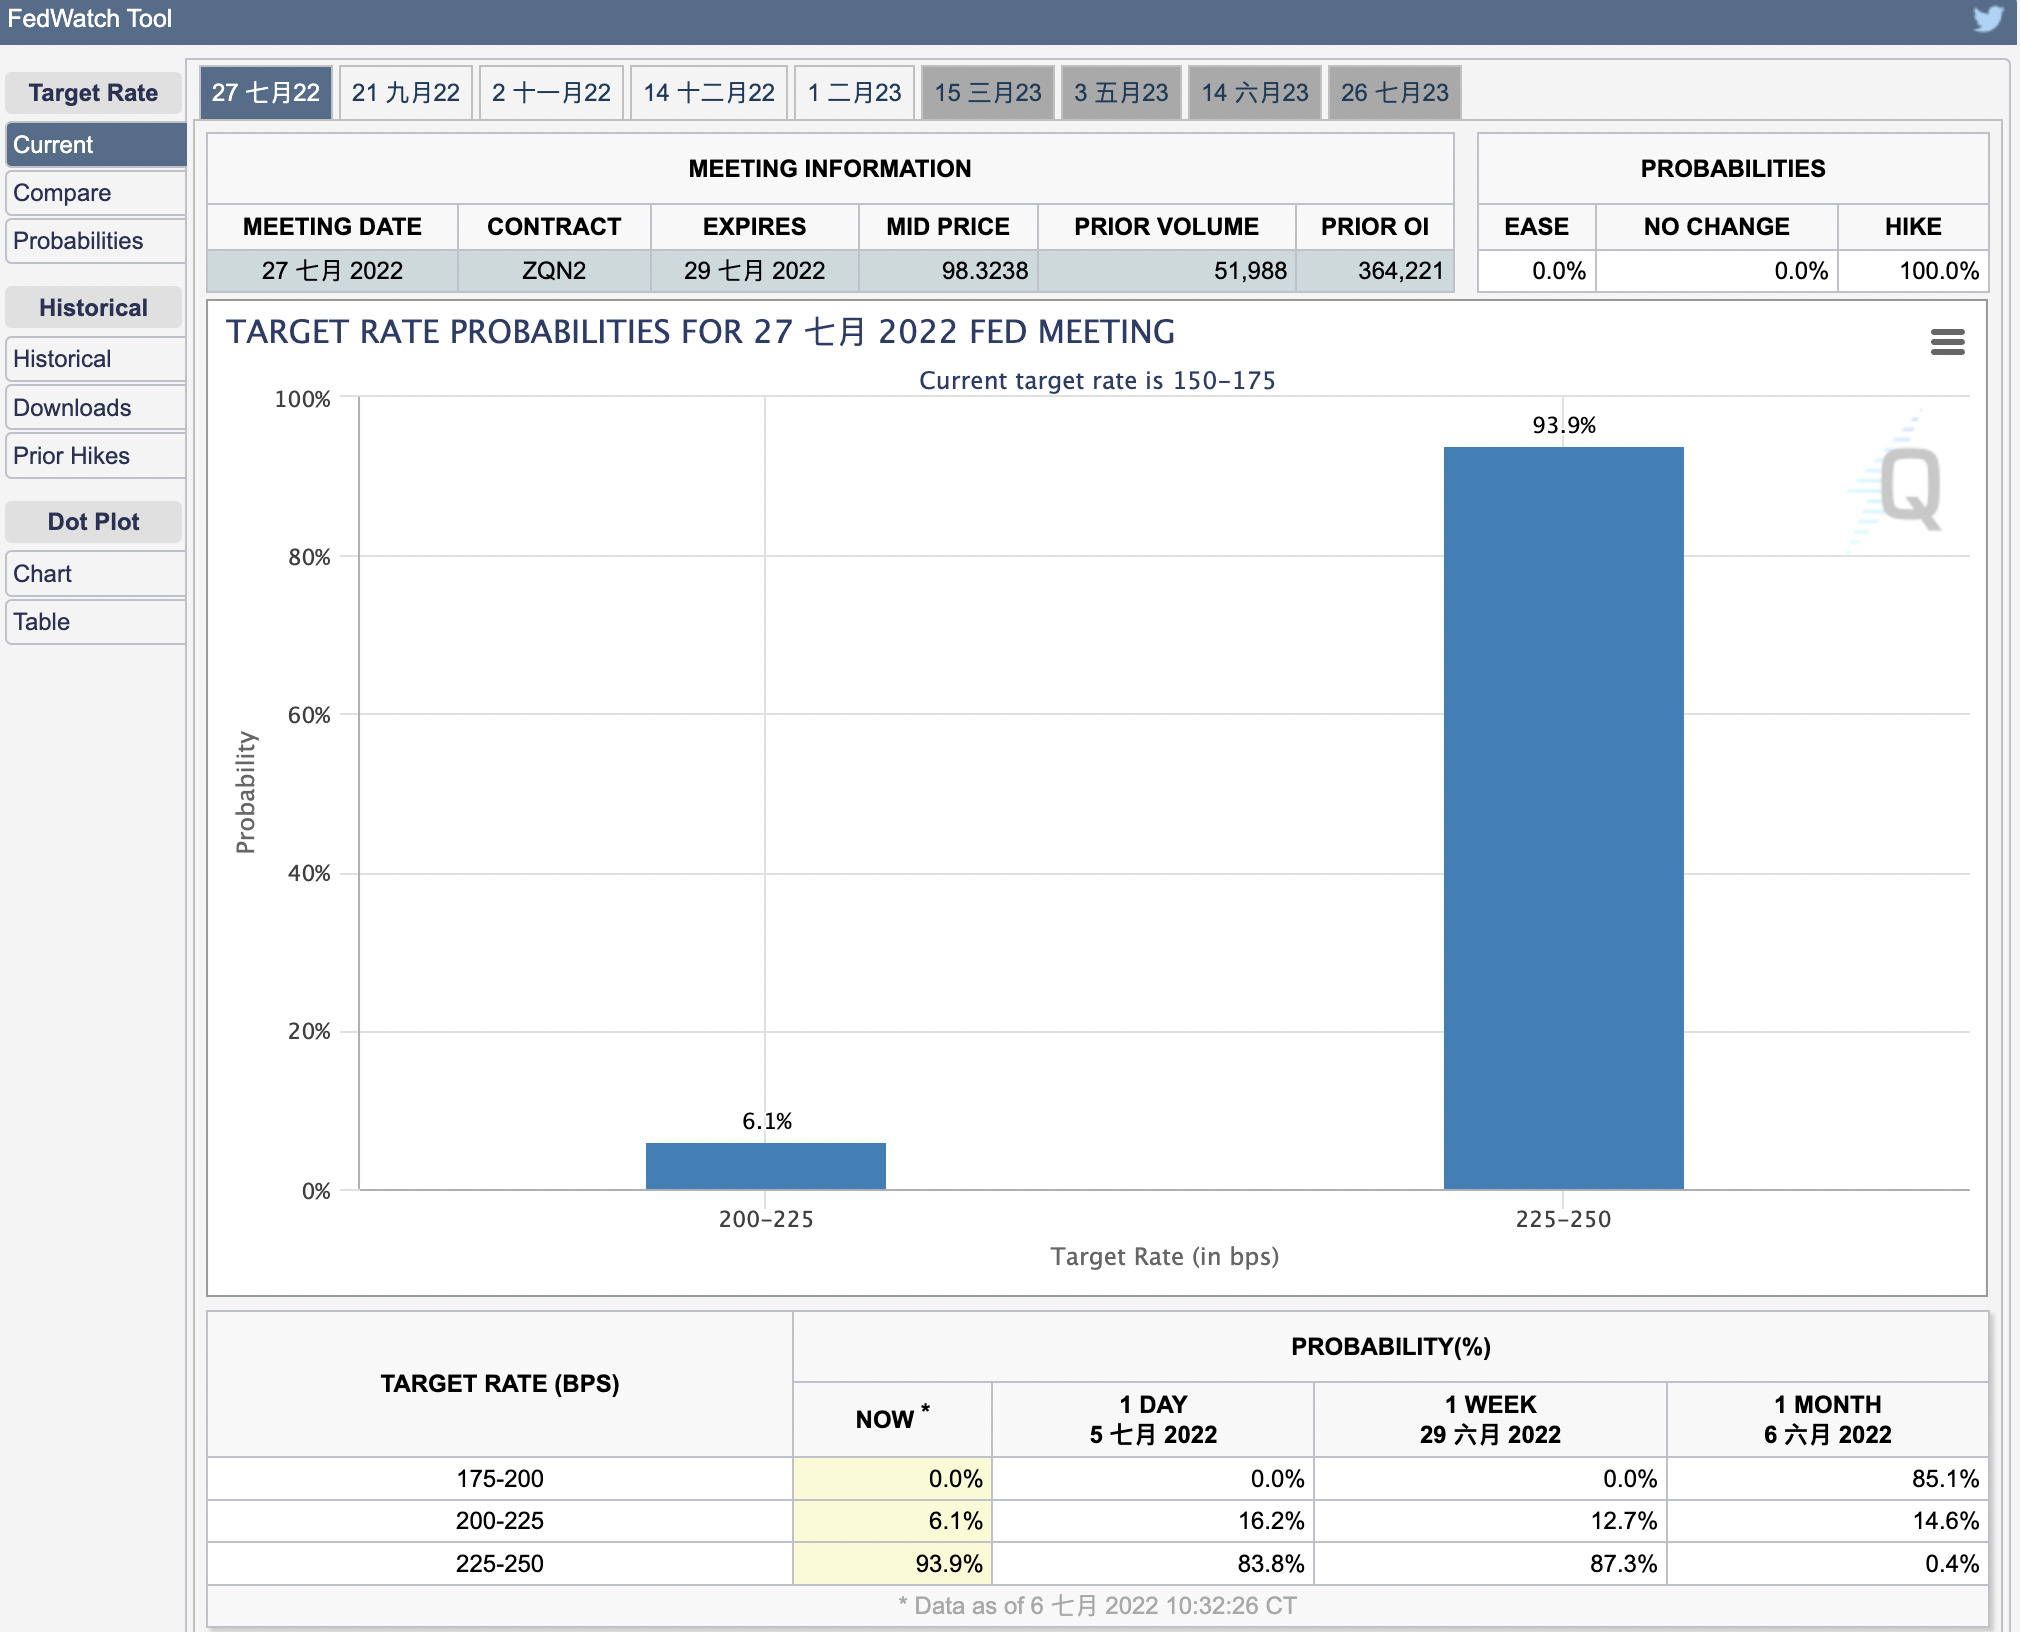Click the 1 MONTH 85.1% cell
This screenshot has height=1632, width=2020.
(x=1828, y=1478)
